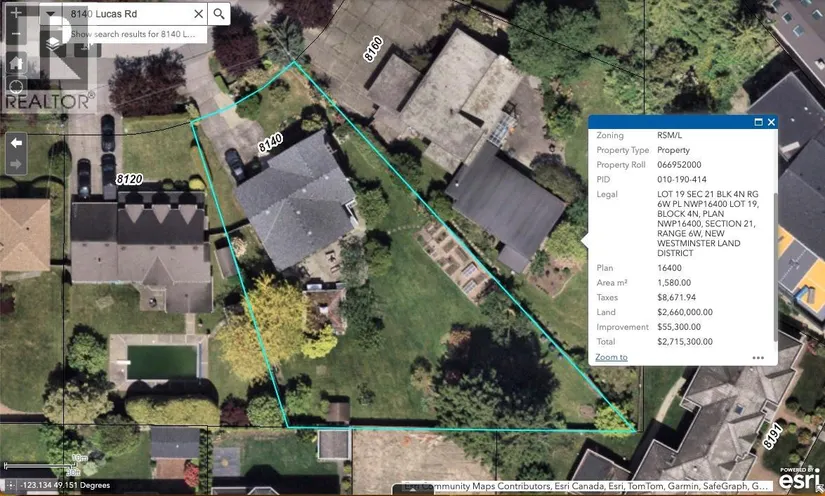Click the Zoom to link
The height and width of the screenshot is (496, 825).
click(611, 357)
